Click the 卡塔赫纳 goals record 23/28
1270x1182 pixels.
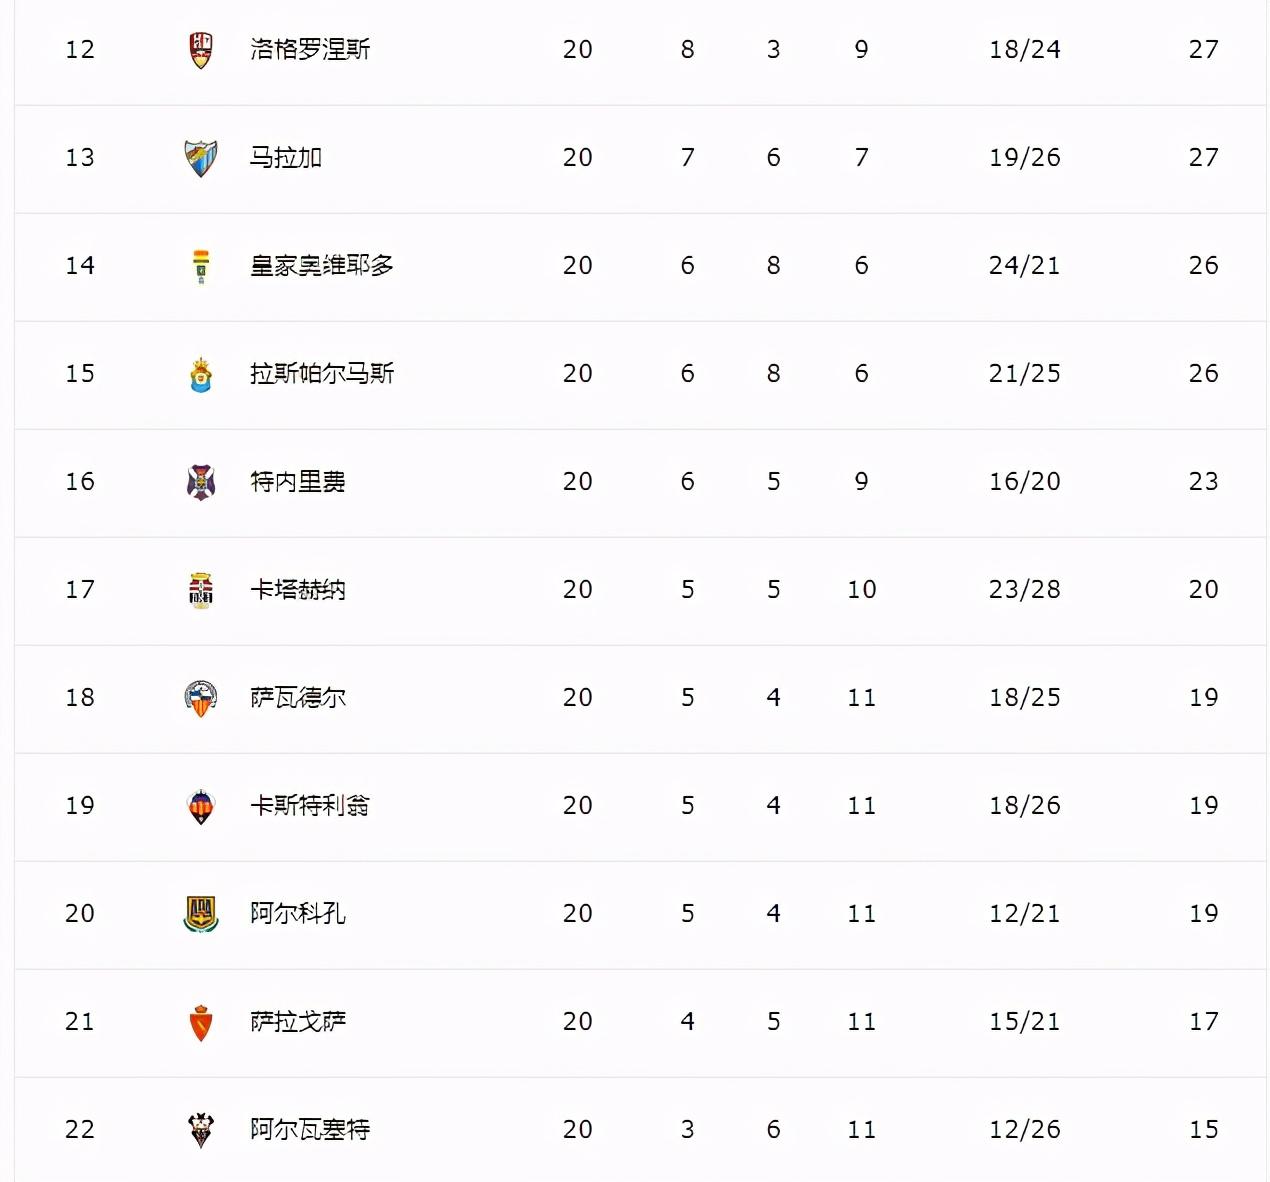click(x=1025, y=589)
